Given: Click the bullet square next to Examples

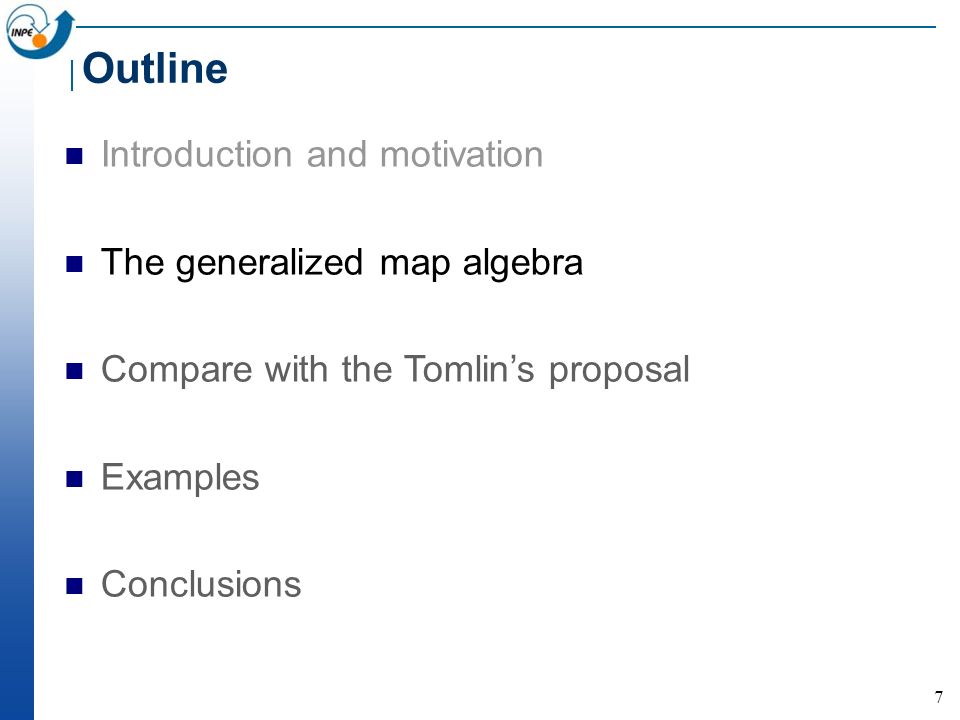Looking at the screenshot, I should click(74, 479).
